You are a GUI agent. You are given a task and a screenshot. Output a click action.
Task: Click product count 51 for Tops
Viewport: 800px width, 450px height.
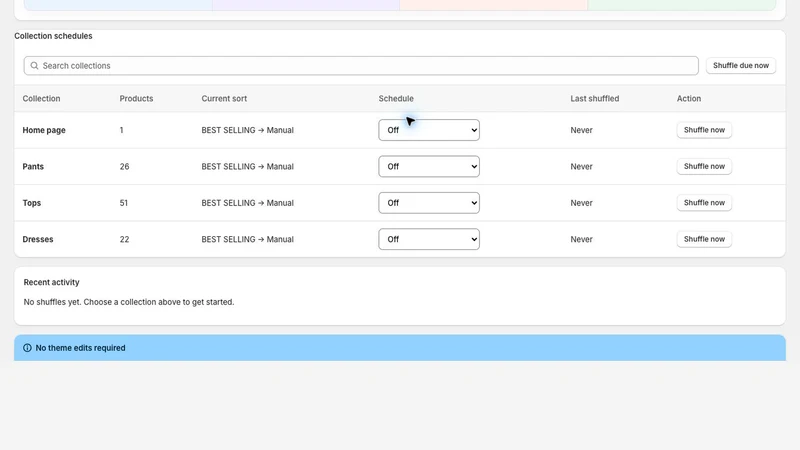click(124, 203)
